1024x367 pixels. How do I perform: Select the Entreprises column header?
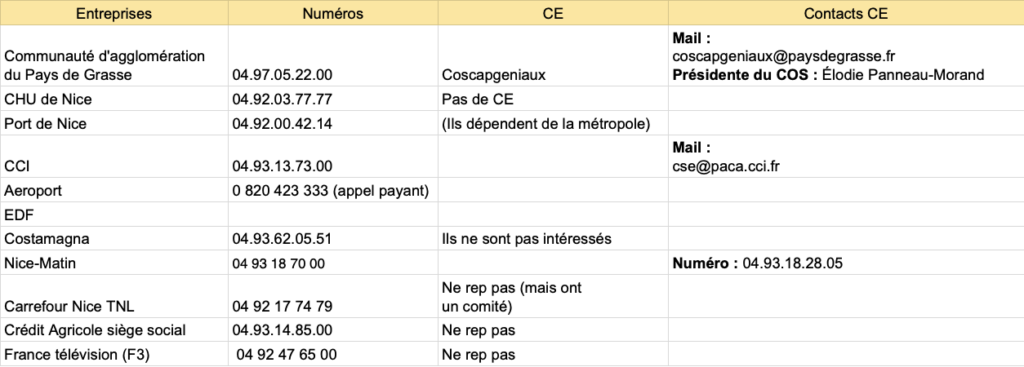coord(114,13)
